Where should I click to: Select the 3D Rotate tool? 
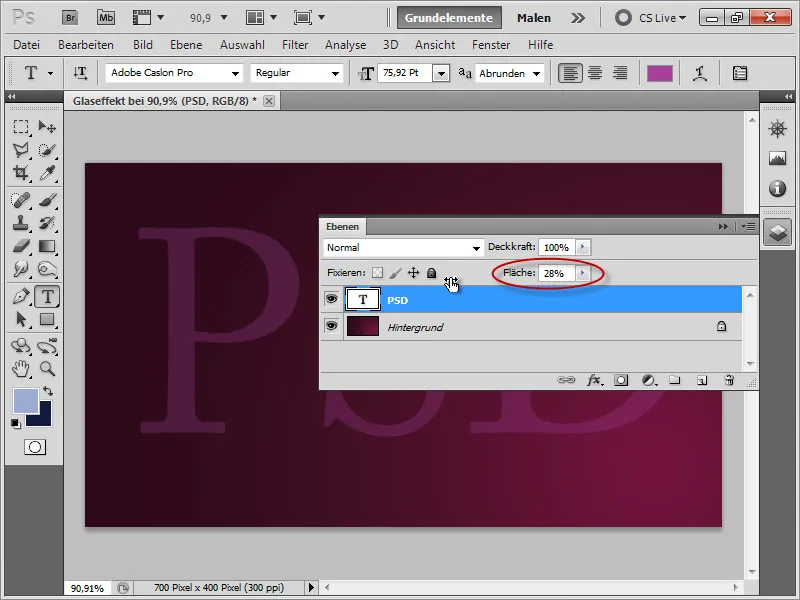[x=21, y=346]
